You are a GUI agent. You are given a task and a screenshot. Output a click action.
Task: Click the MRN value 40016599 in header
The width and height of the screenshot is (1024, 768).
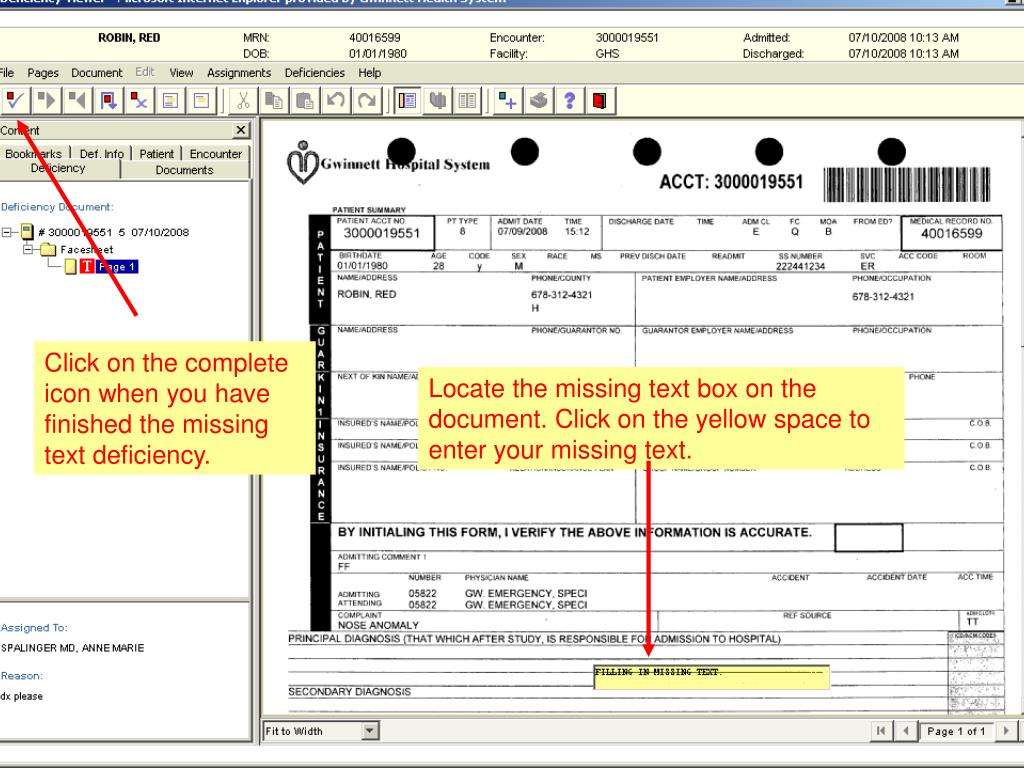[375, 38]
